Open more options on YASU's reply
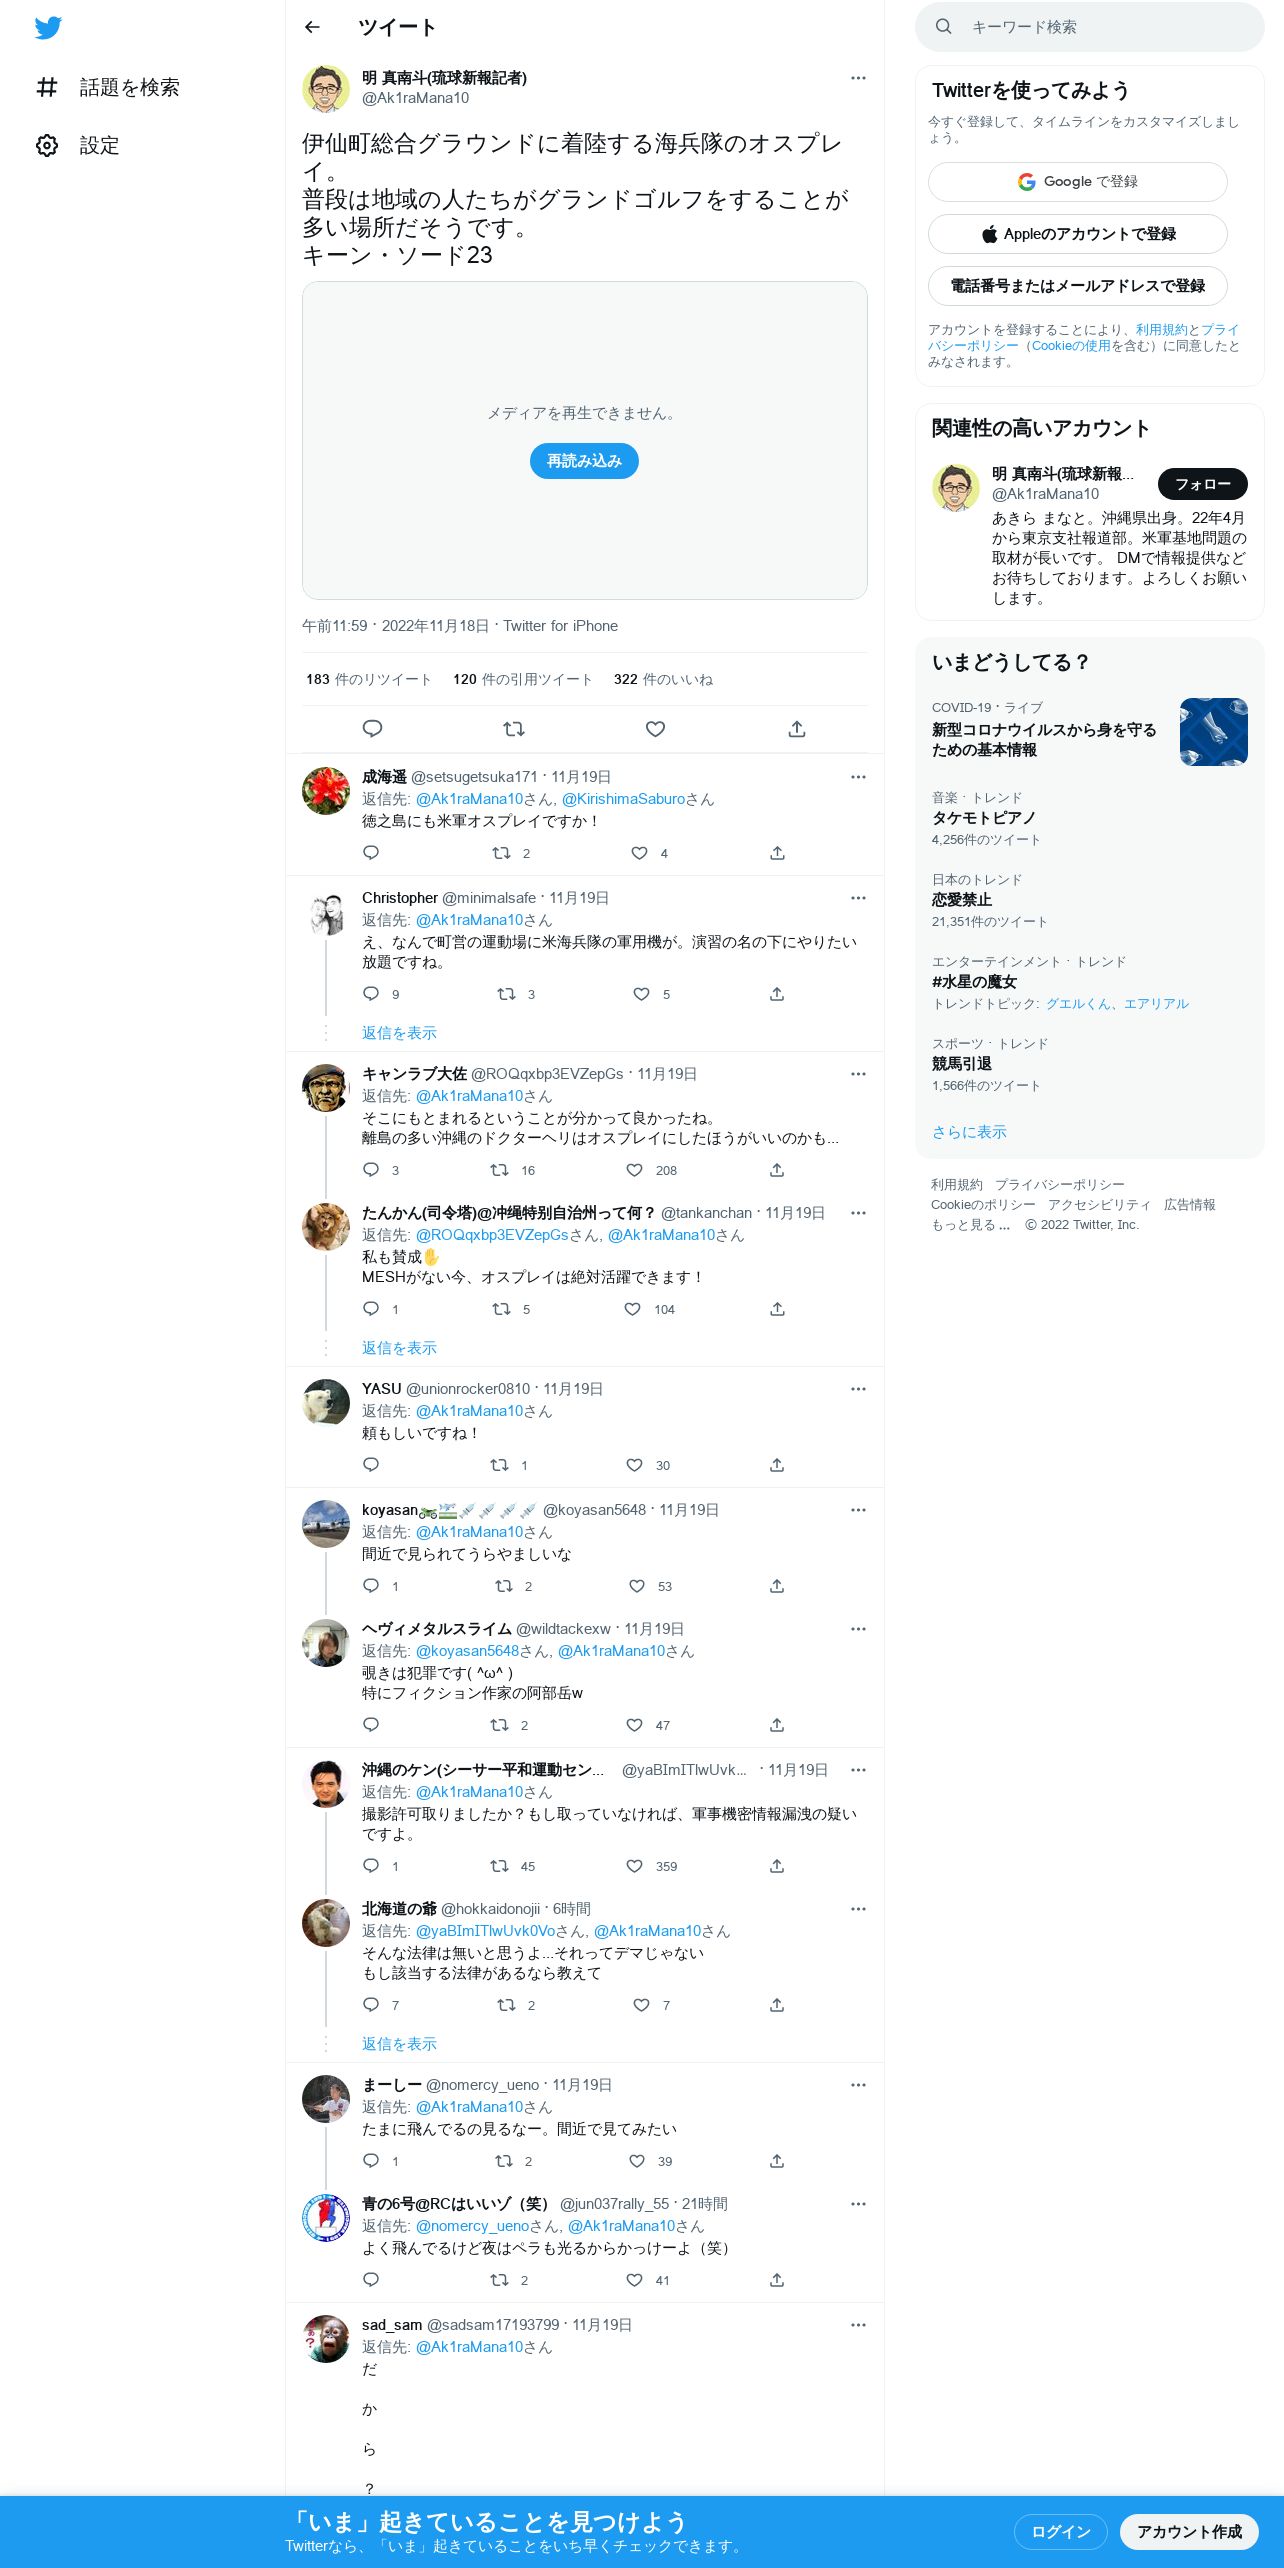The width and height of the screenshot is (1284, 2568). (x=858, y=1389)
